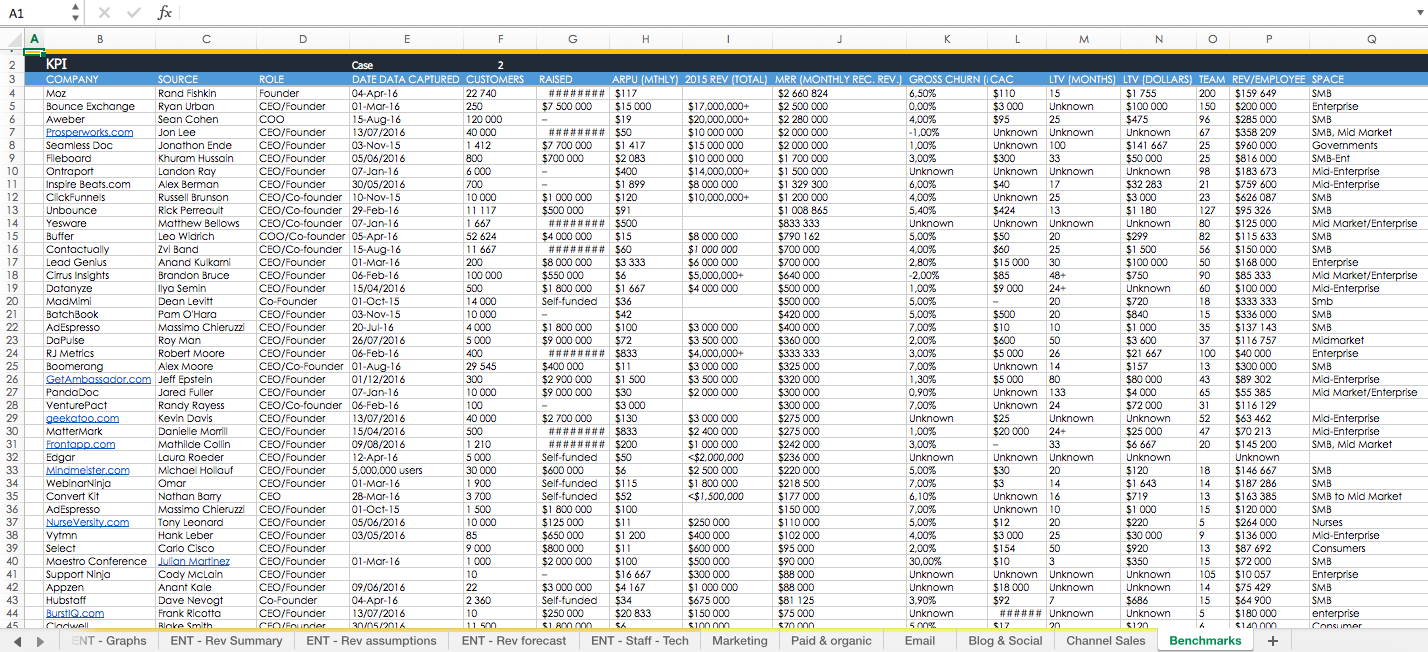Select the KPI title cell
This screenshot has width=1428, height=652.
(x=100, y=65)
